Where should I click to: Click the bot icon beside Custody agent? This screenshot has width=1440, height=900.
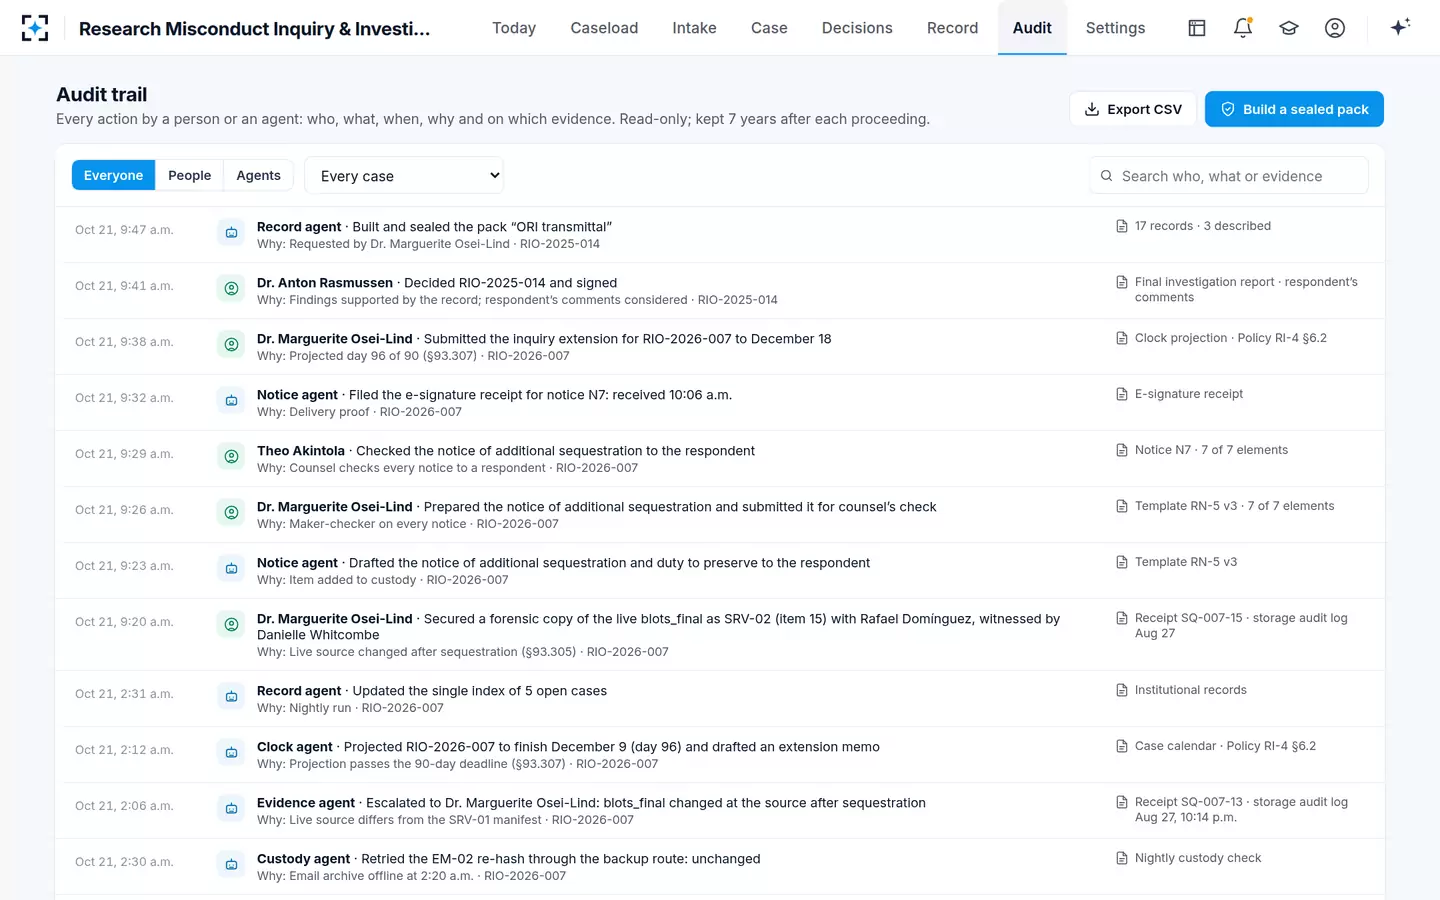231,864
